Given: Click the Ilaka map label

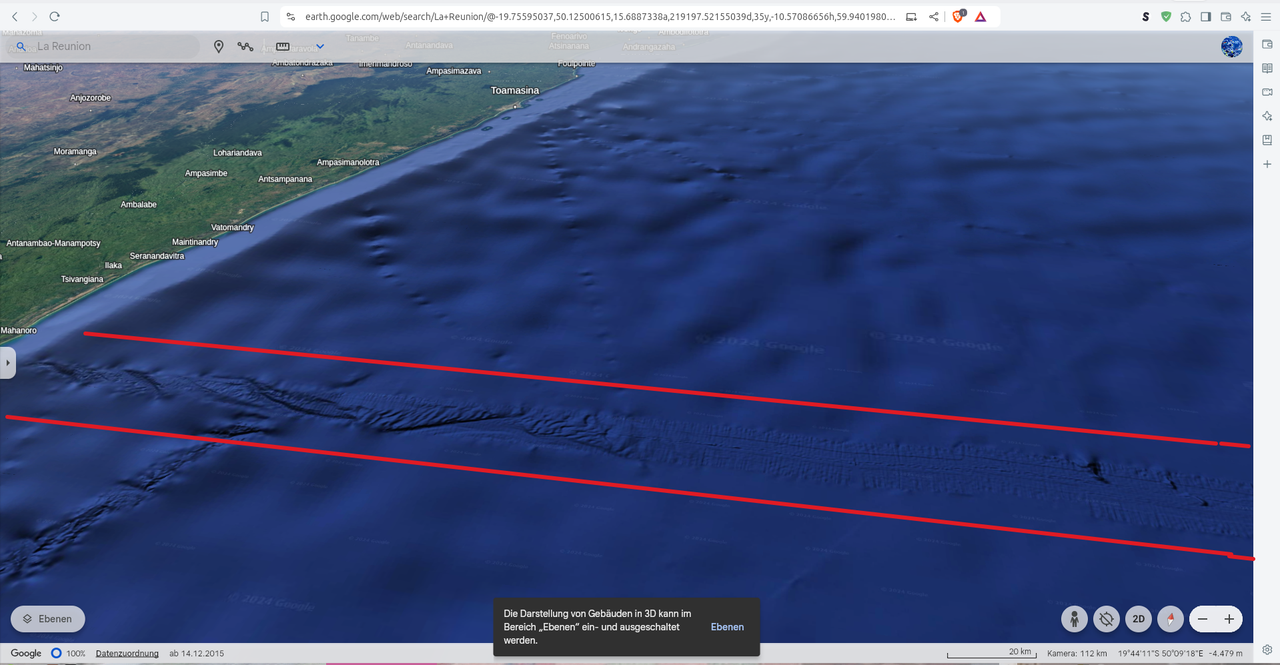Looking at the screenshot, I should (x=113, y=265).
